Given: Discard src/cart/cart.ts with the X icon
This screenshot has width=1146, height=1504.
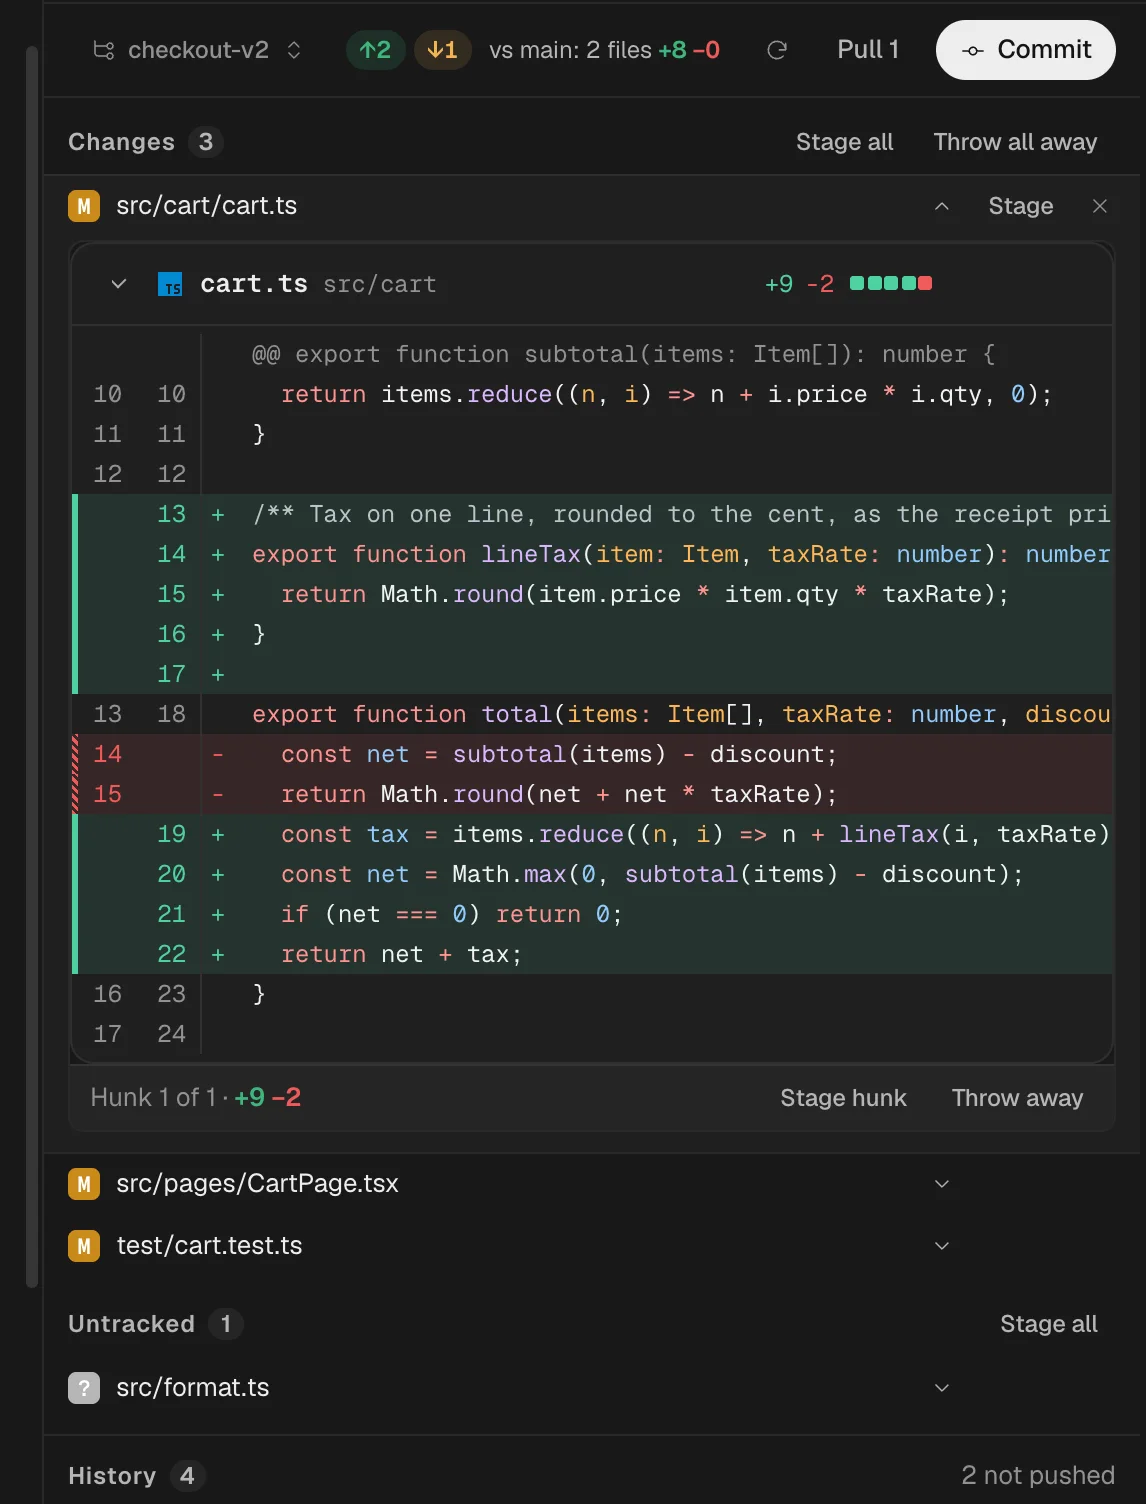Looking at the screenshot, I should click(1100, 206).
